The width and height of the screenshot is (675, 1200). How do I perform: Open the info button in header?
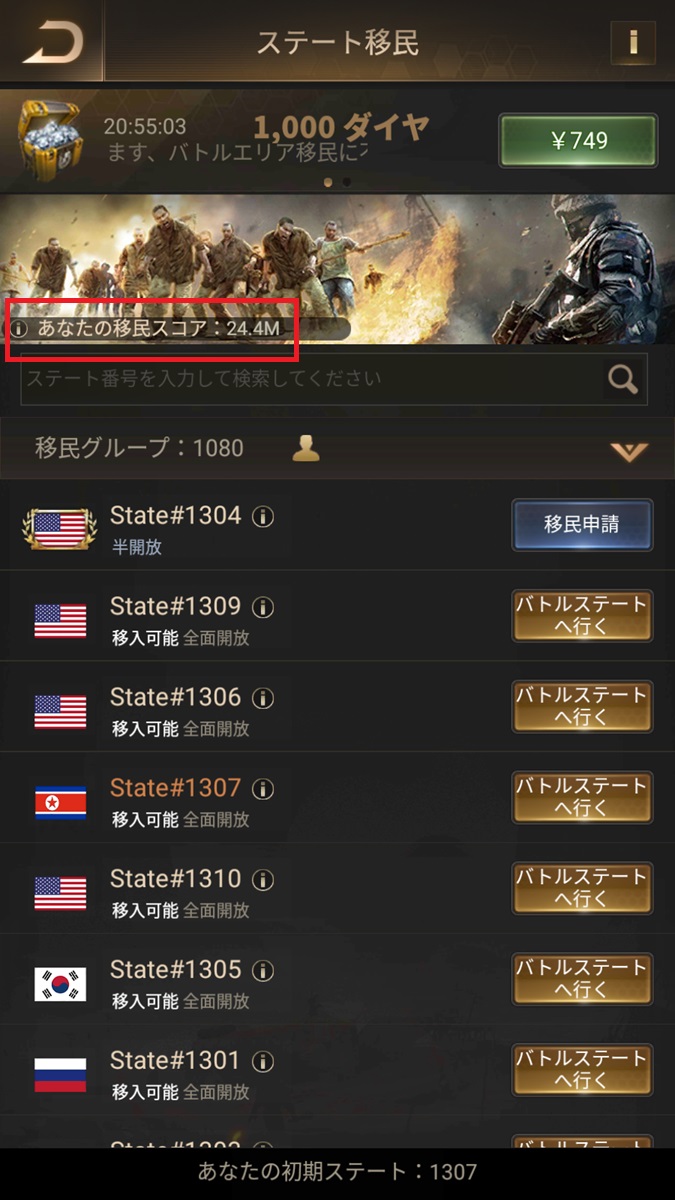pos(632,42)
